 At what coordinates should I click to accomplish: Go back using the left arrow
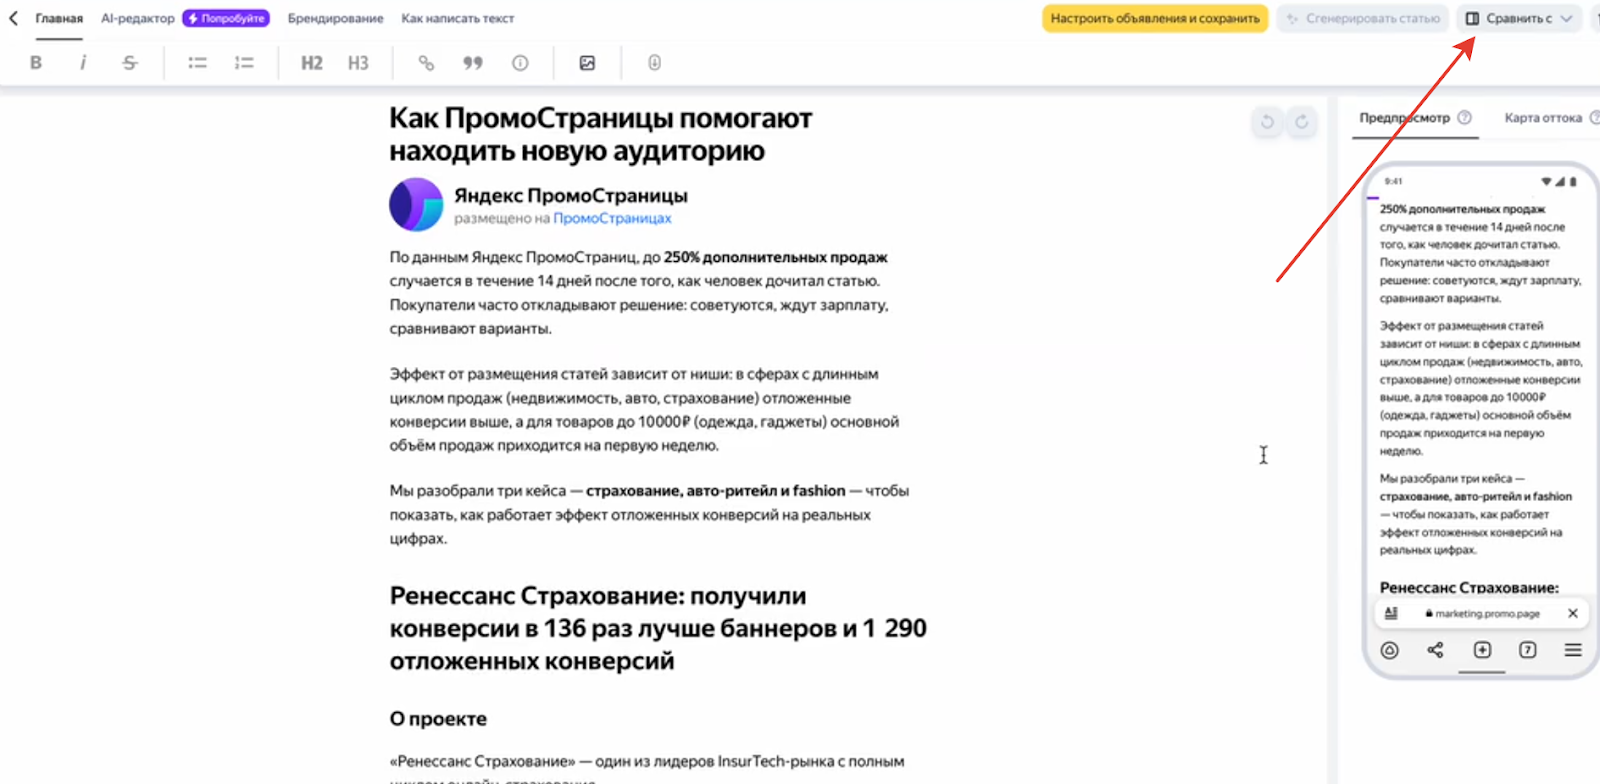pyautogui.click(x=14, y=18)
